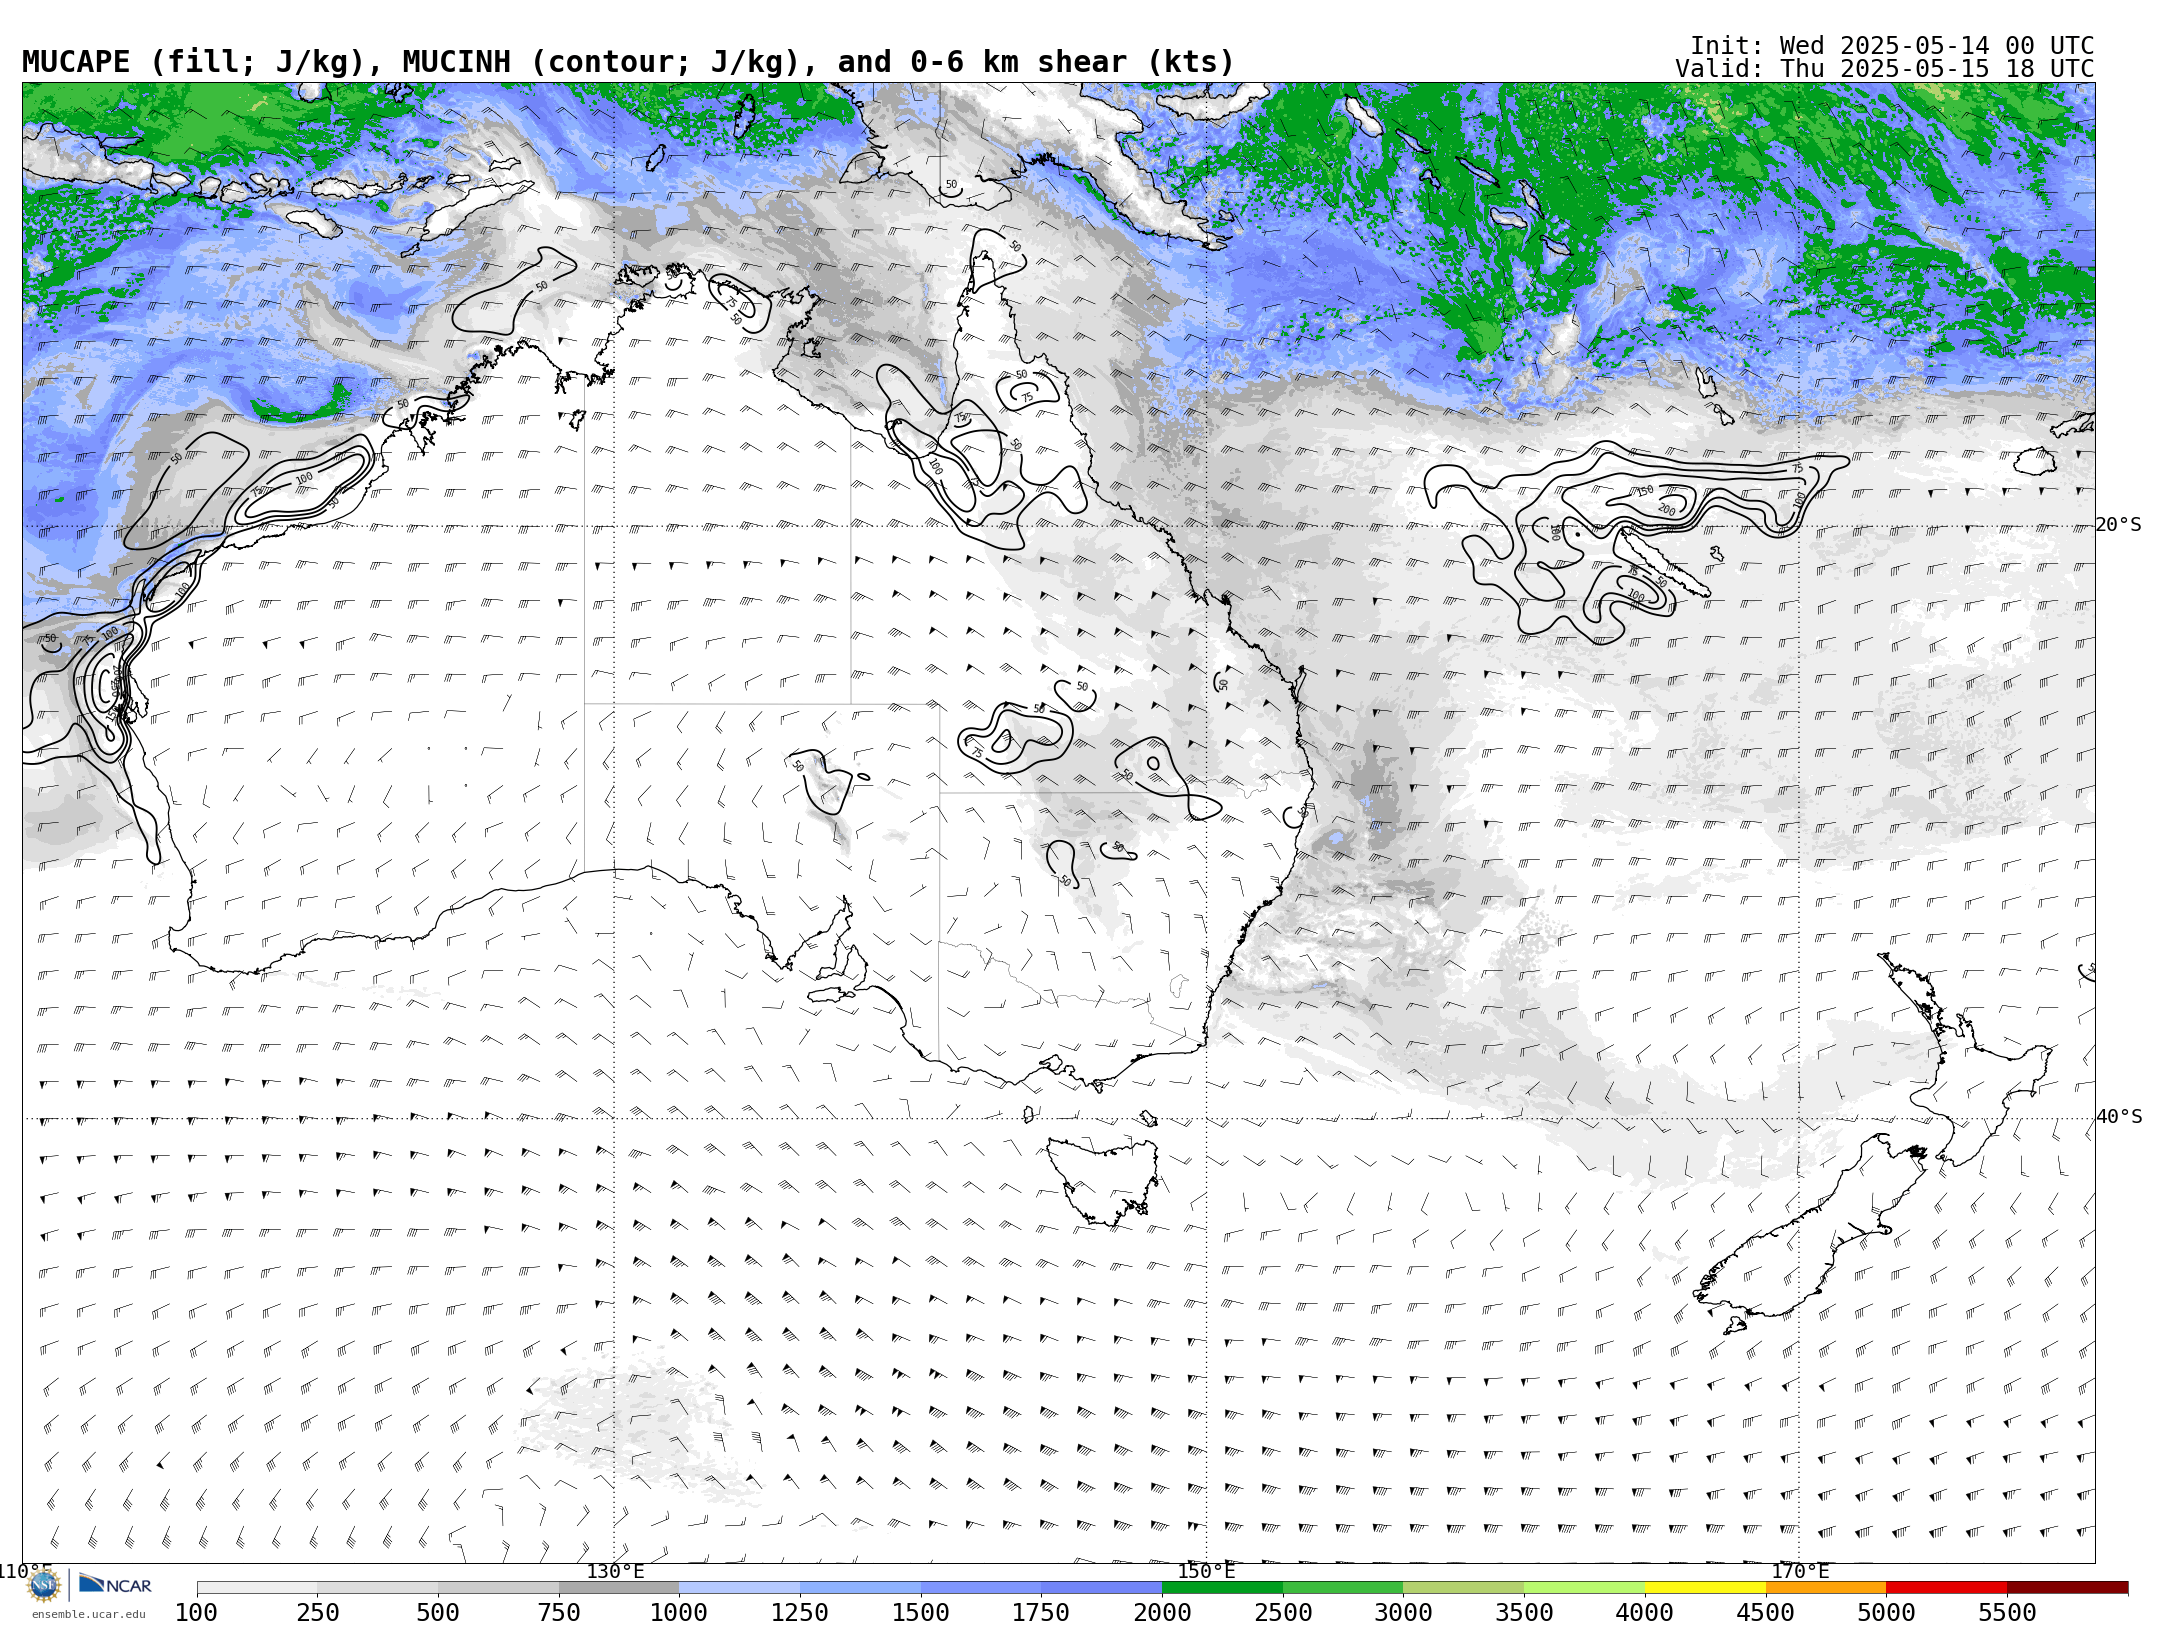Screen dimensions: 2160x1626
Task: Click the colorbar label 4000
Action: pos(1644,1612)
